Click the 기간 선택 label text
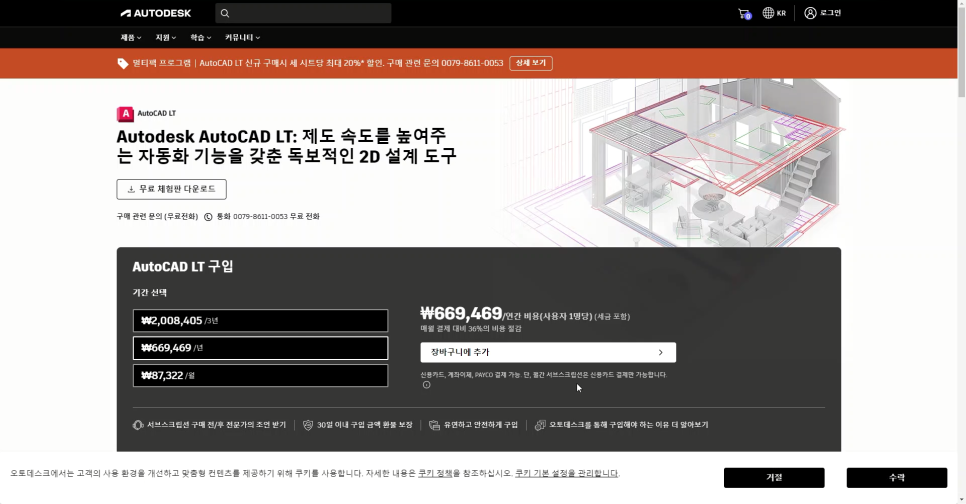The image size is (966, 504). coord(150,293)
